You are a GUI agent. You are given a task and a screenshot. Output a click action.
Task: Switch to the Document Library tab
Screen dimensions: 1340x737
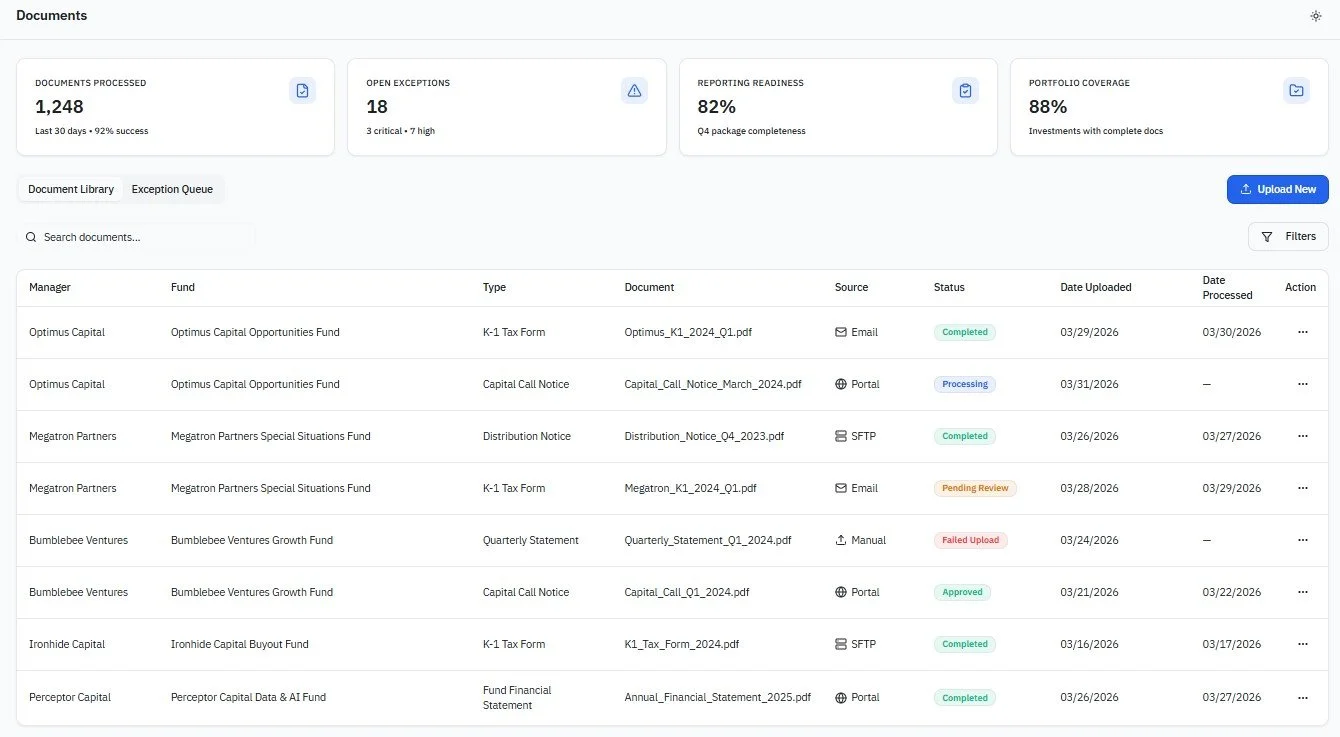pyautogui.click(x=71, y=189)
